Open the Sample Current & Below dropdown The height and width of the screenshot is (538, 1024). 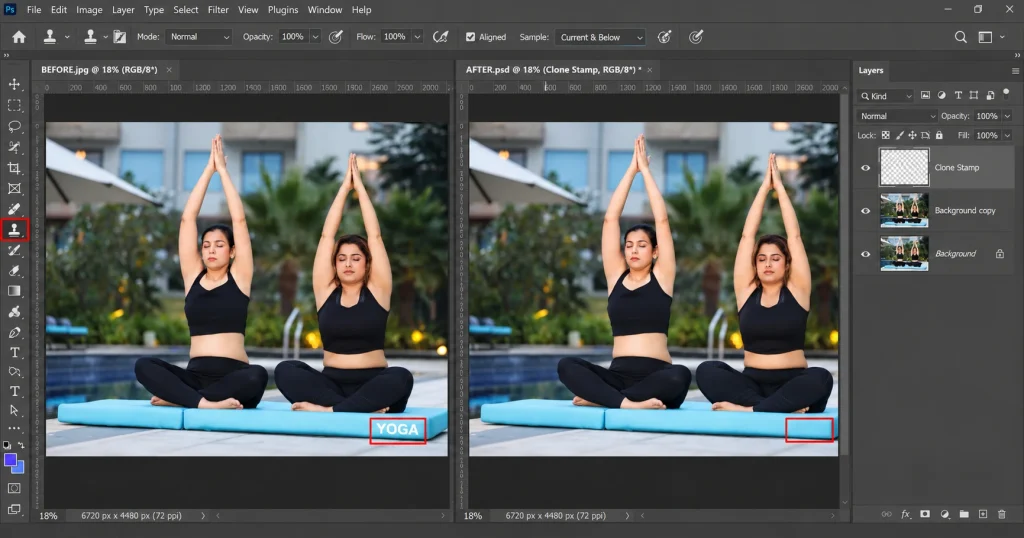[600, 37]
